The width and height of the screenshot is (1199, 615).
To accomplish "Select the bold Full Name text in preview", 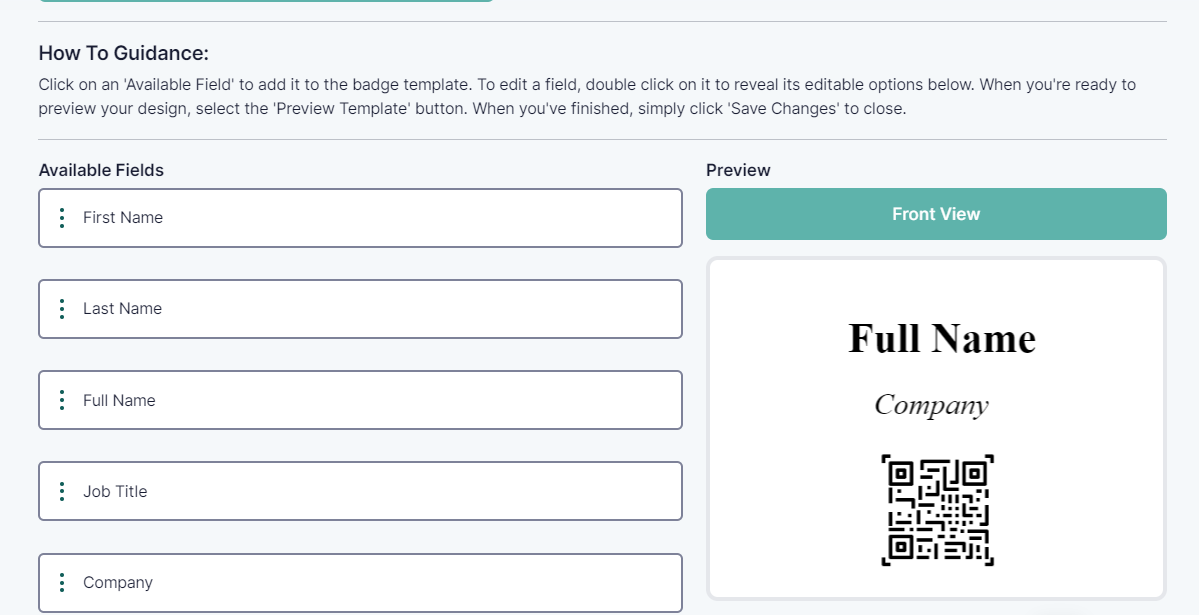I will (942, 339).
